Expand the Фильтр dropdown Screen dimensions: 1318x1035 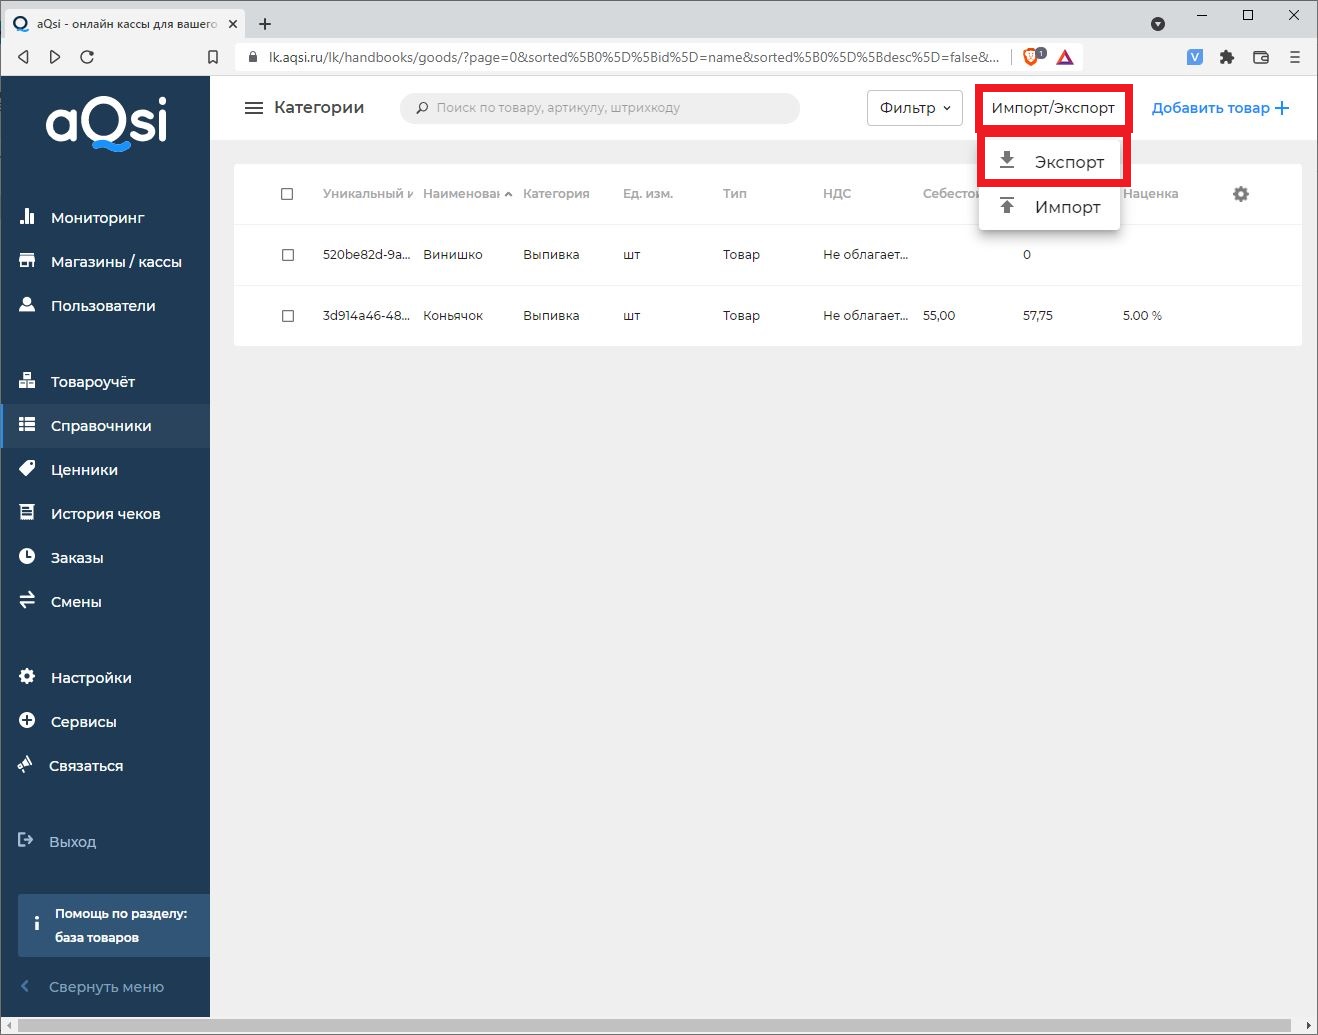pos(914,108)
